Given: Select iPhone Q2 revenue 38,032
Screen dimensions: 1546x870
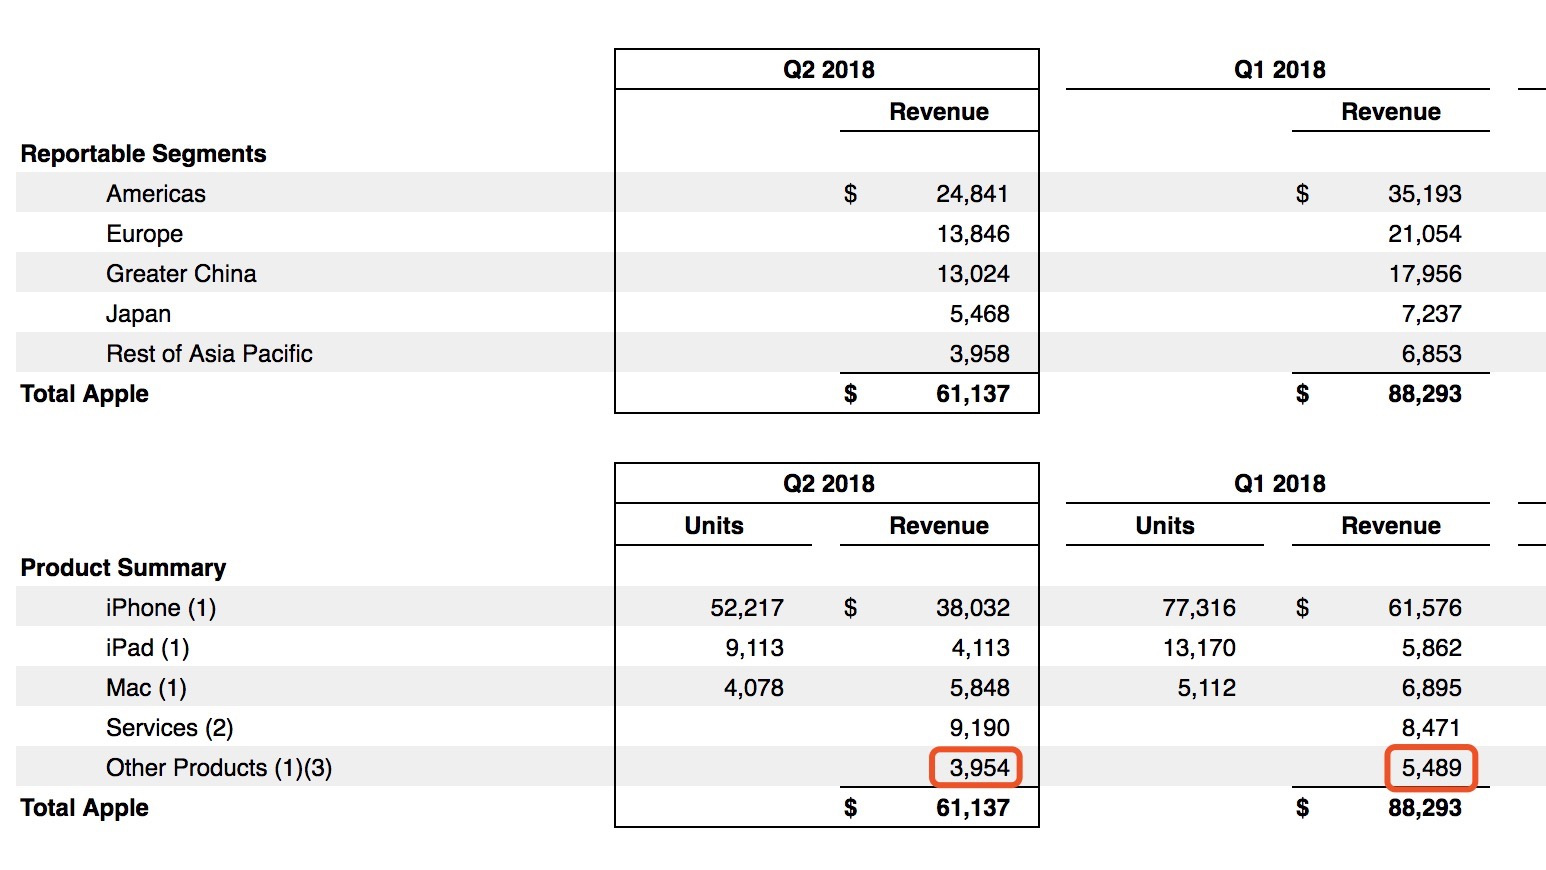Looking at the screenshot, I should tap(973, 608).
